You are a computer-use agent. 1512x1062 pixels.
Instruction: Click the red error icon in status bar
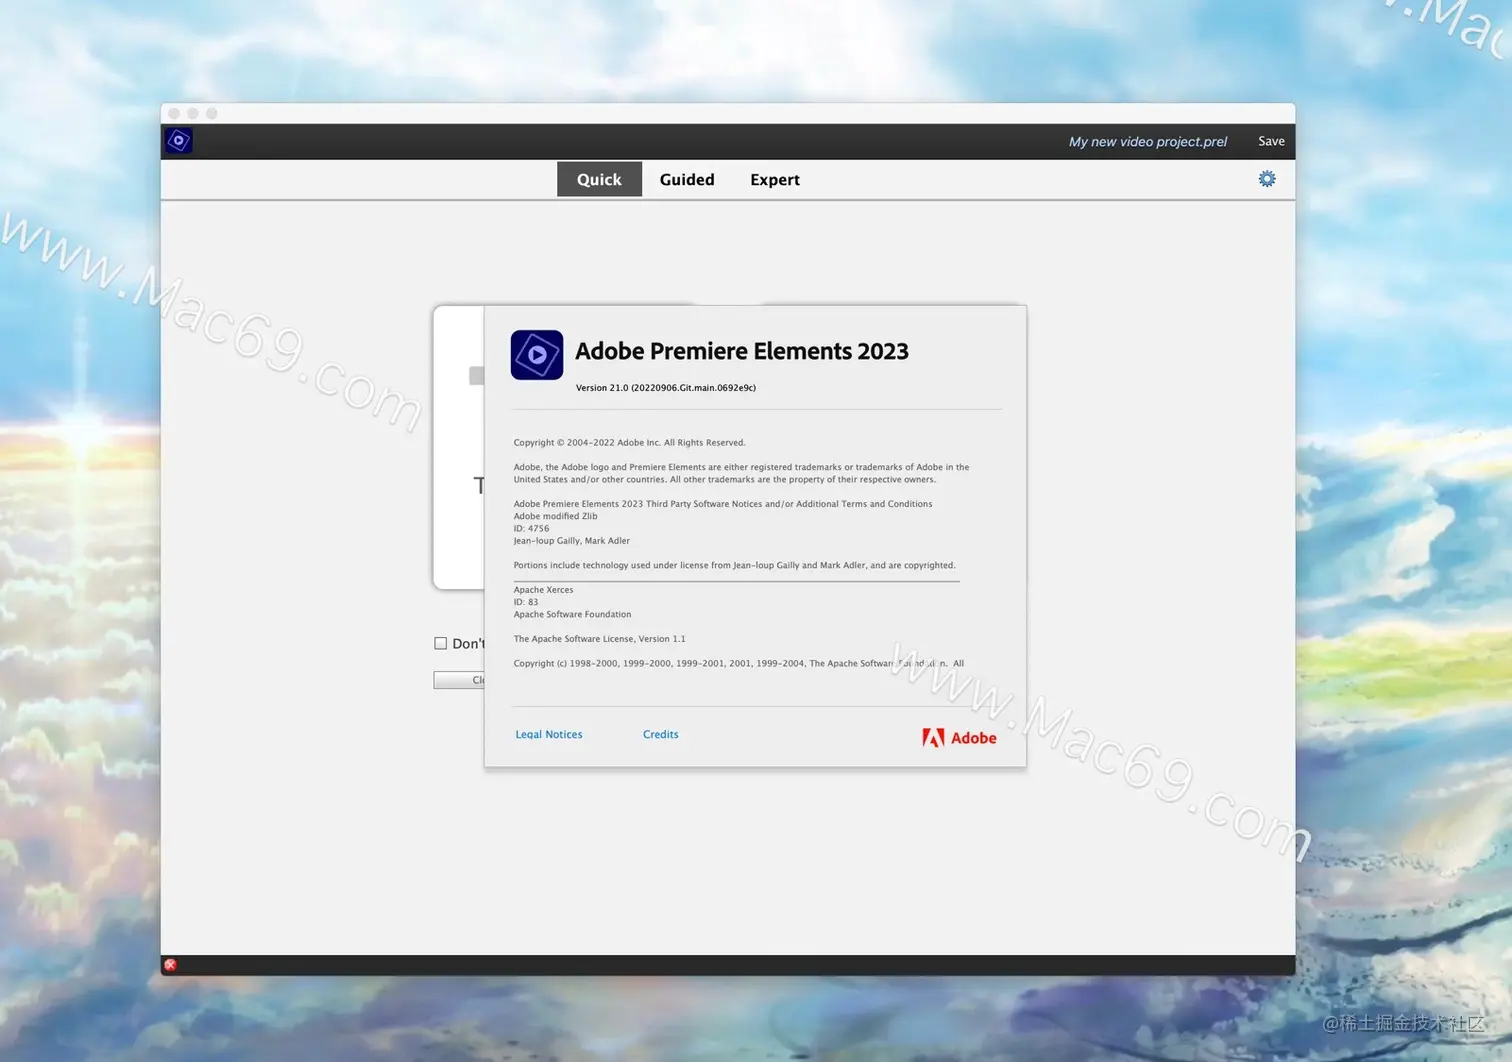tap(170, 965)
